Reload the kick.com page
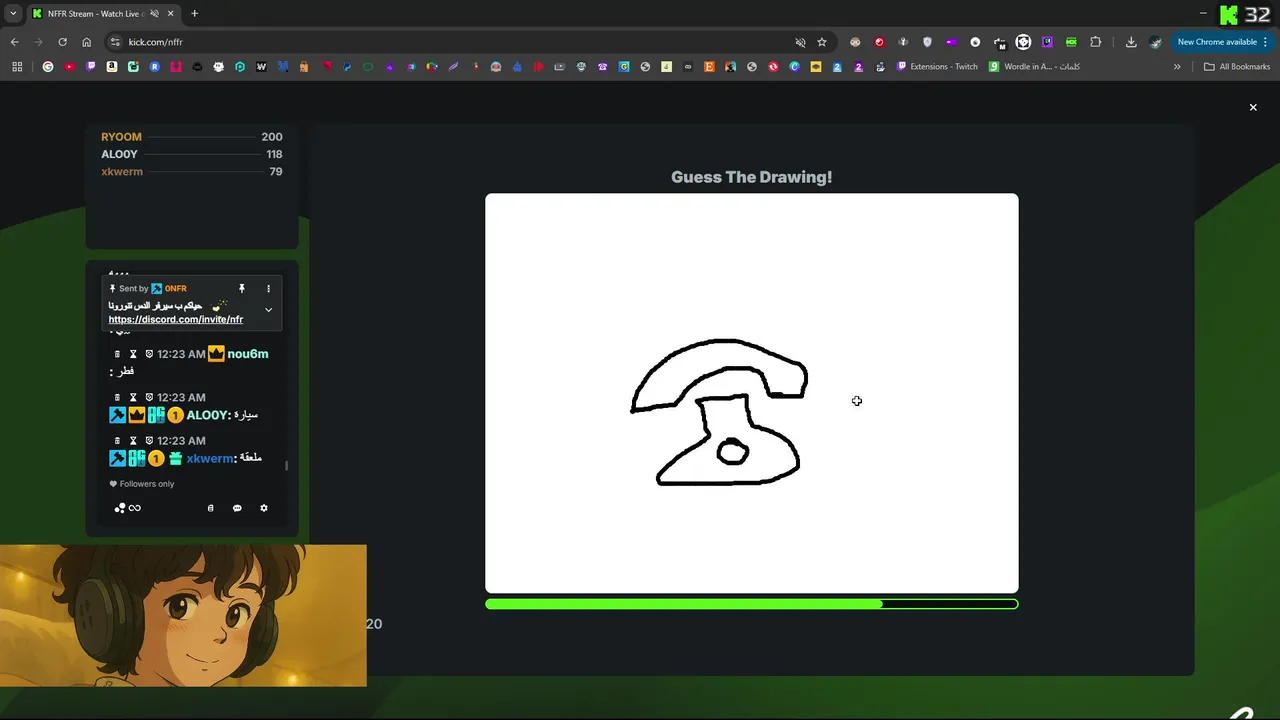 (x=62, y=42)
